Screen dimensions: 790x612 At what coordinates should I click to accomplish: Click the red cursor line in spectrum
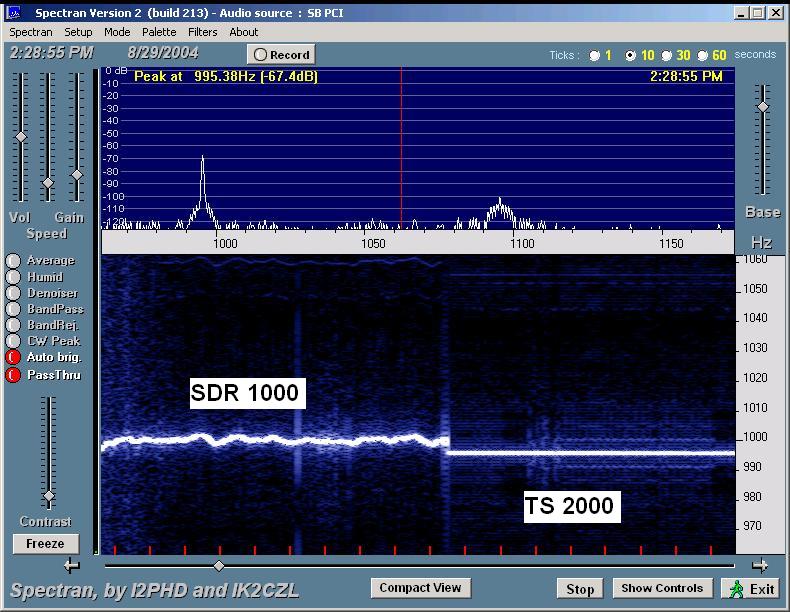coord(402,149)
